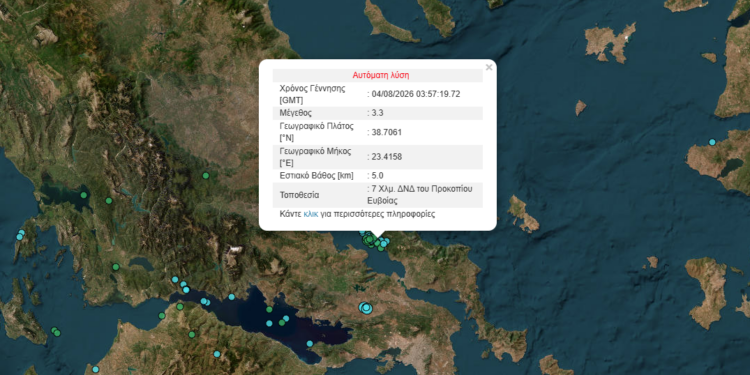Click the 'Μέγεθος' label
Screen dimensions: 750x375
[x=295, y=113]
